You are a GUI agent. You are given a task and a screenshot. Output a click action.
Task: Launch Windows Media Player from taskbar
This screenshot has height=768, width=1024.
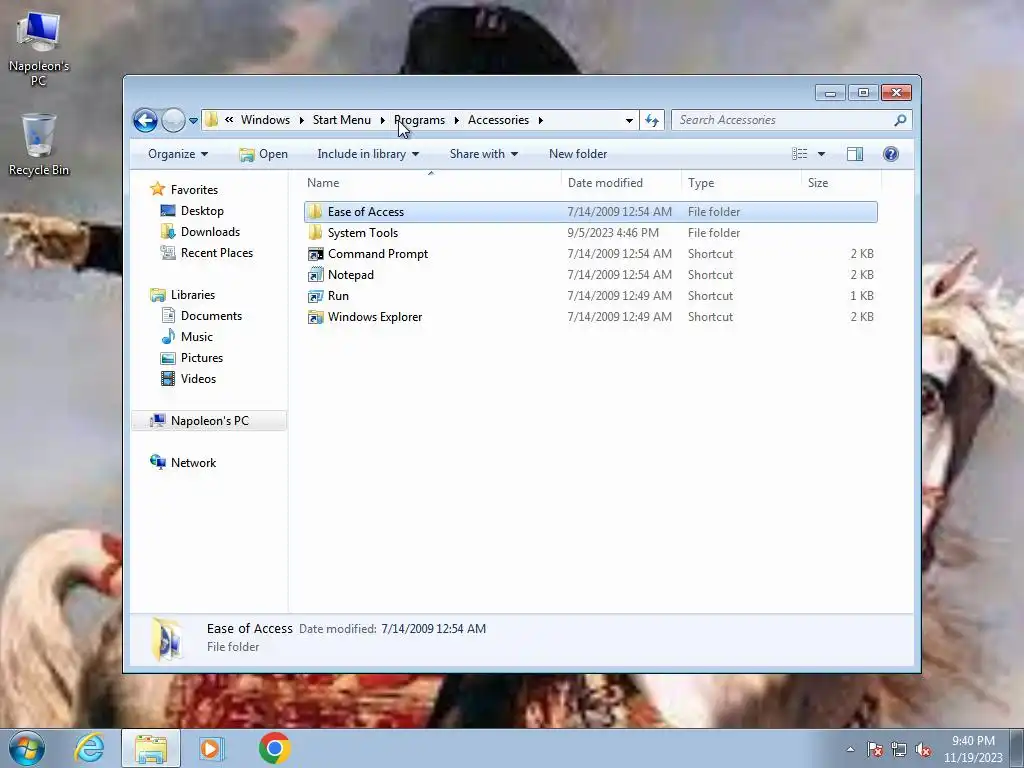pyautogui.click(x=211, y=748)
